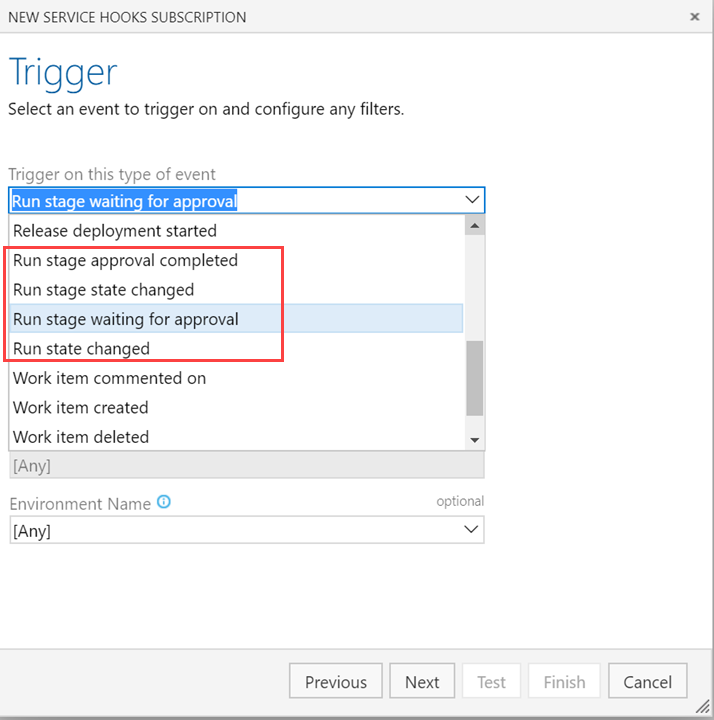Viewport: 714px width, 720px height.
Task: Choose "Work item deleted" option
Action: (81, 437)
